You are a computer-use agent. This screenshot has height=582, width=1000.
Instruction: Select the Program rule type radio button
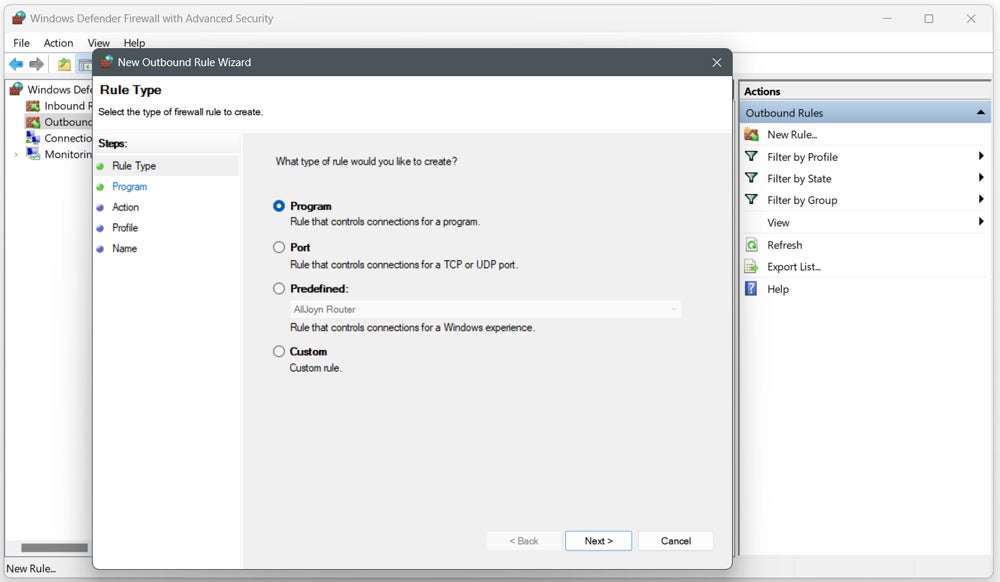click(x=278, y=207)
